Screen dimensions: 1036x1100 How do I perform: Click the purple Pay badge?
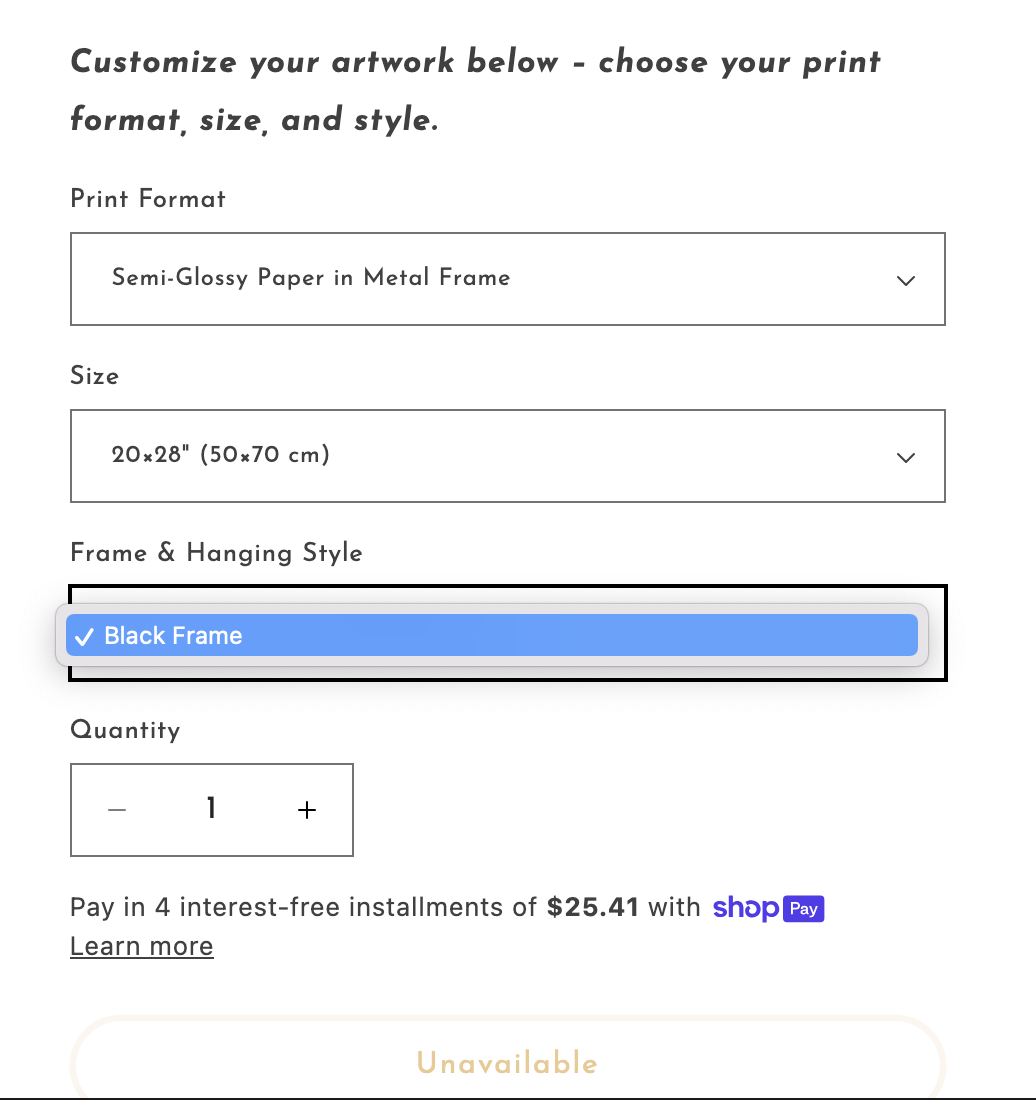click(804, 908)
